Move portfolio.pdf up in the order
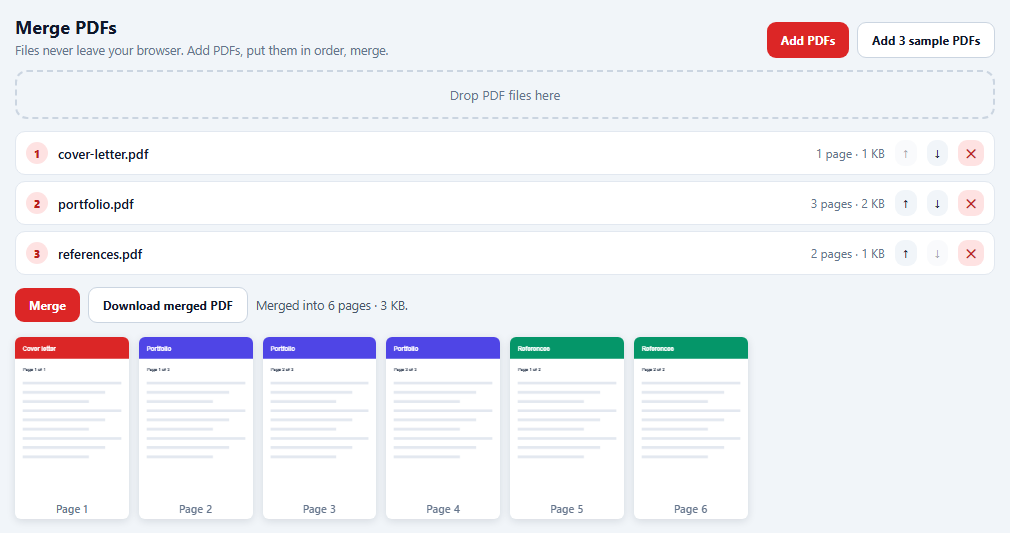The image size is (1010, 533). [x=906, y=204]
